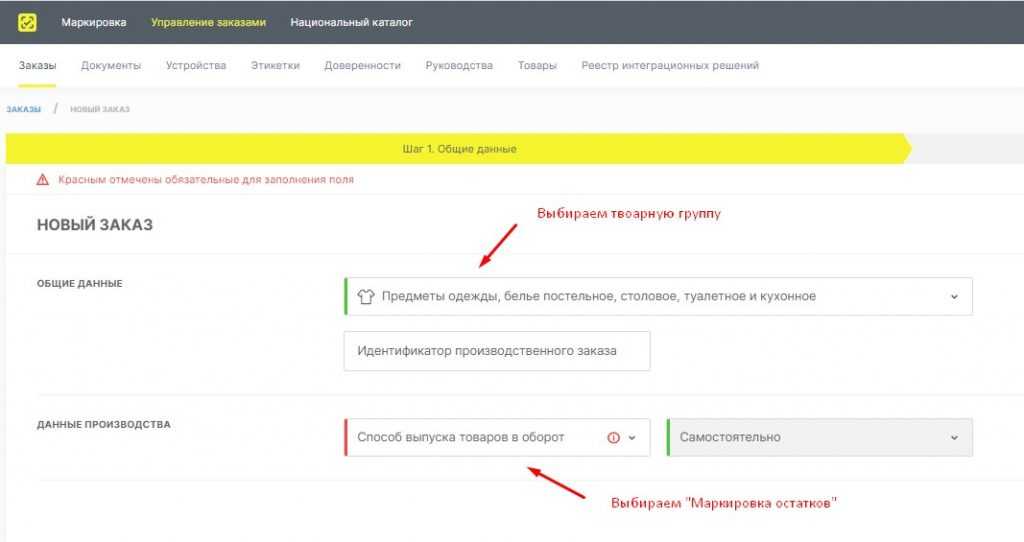Open the Руководства tab

click(459, 66)
